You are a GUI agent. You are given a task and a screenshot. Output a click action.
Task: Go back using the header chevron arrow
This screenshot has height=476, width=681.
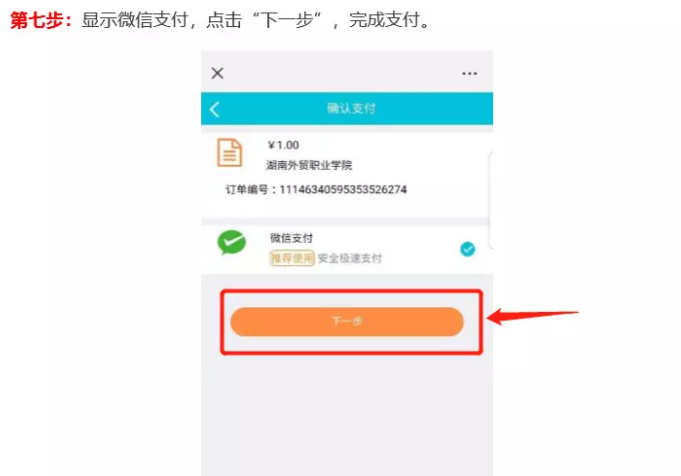tap(215, 109)
